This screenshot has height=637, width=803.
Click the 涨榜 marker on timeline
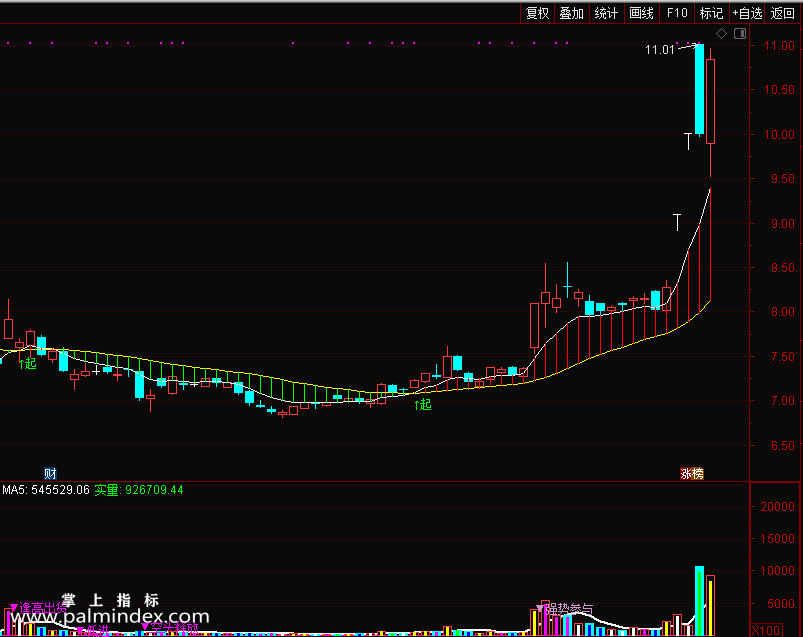tap(691, 474)
